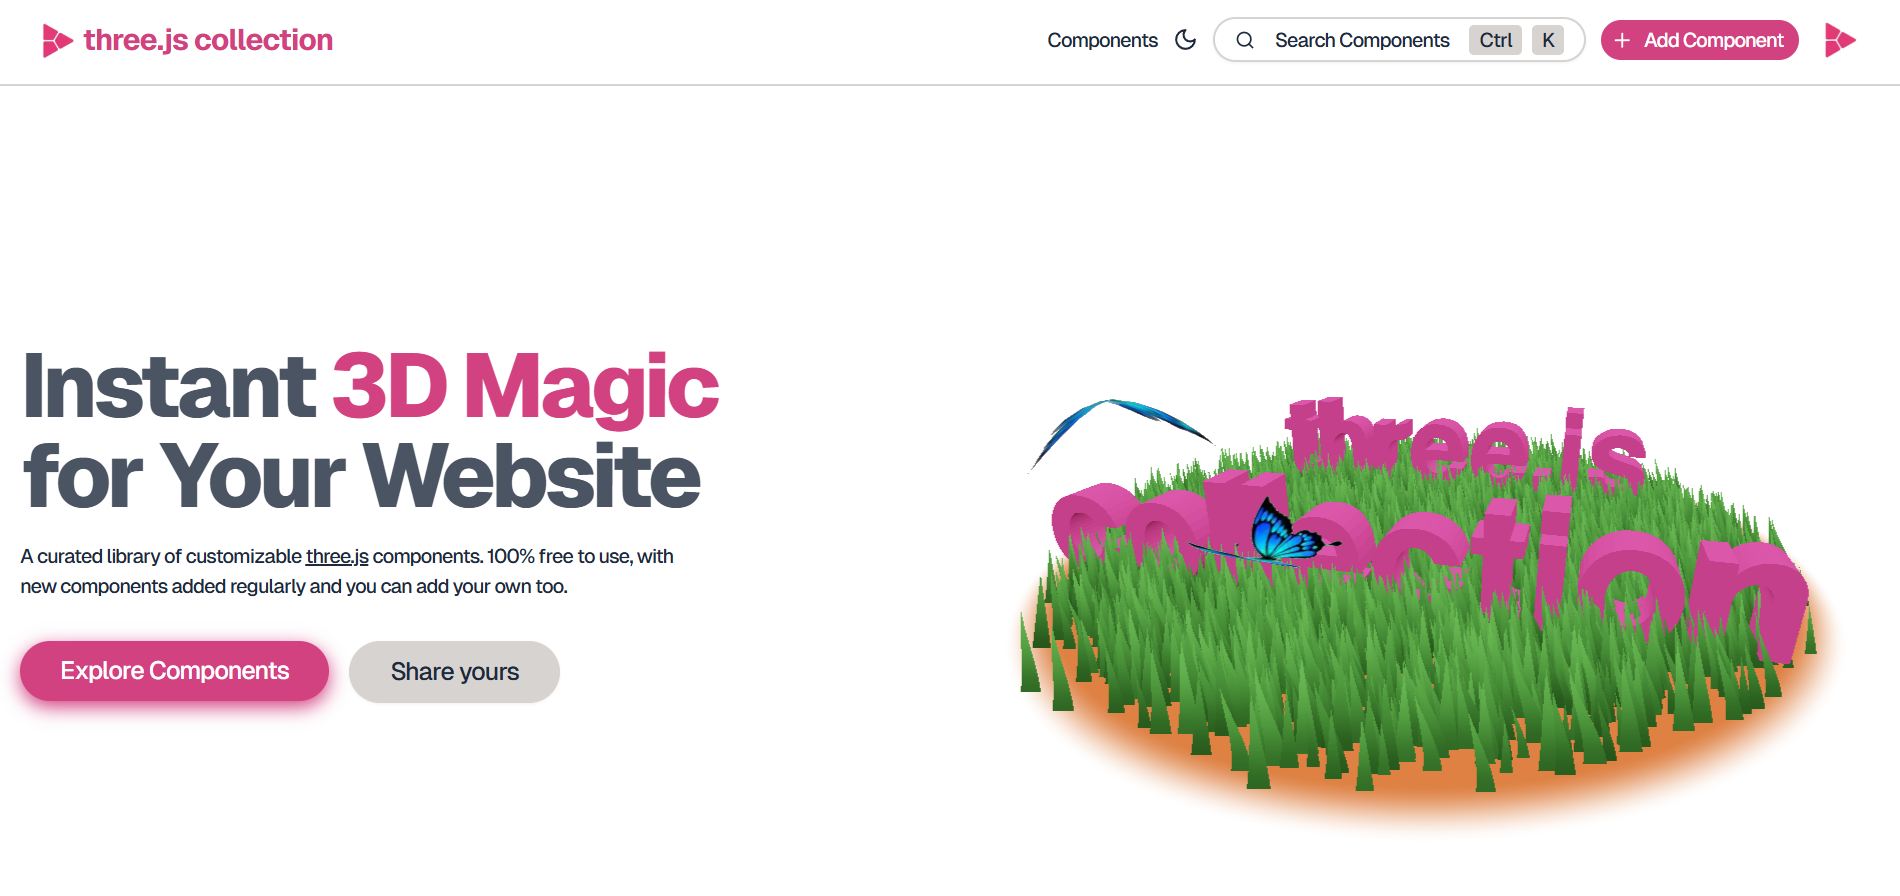Viewport: 1900px width, 896px height.
Task: Click the Share yours button
Action: tap(454, 672)
